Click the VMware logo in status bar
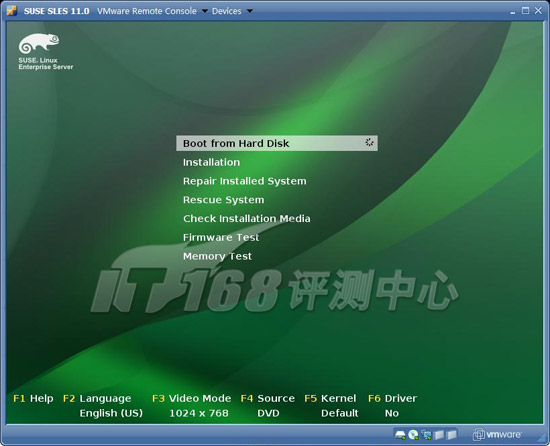The width and height of the screenshot is (550, 446). 497,434
